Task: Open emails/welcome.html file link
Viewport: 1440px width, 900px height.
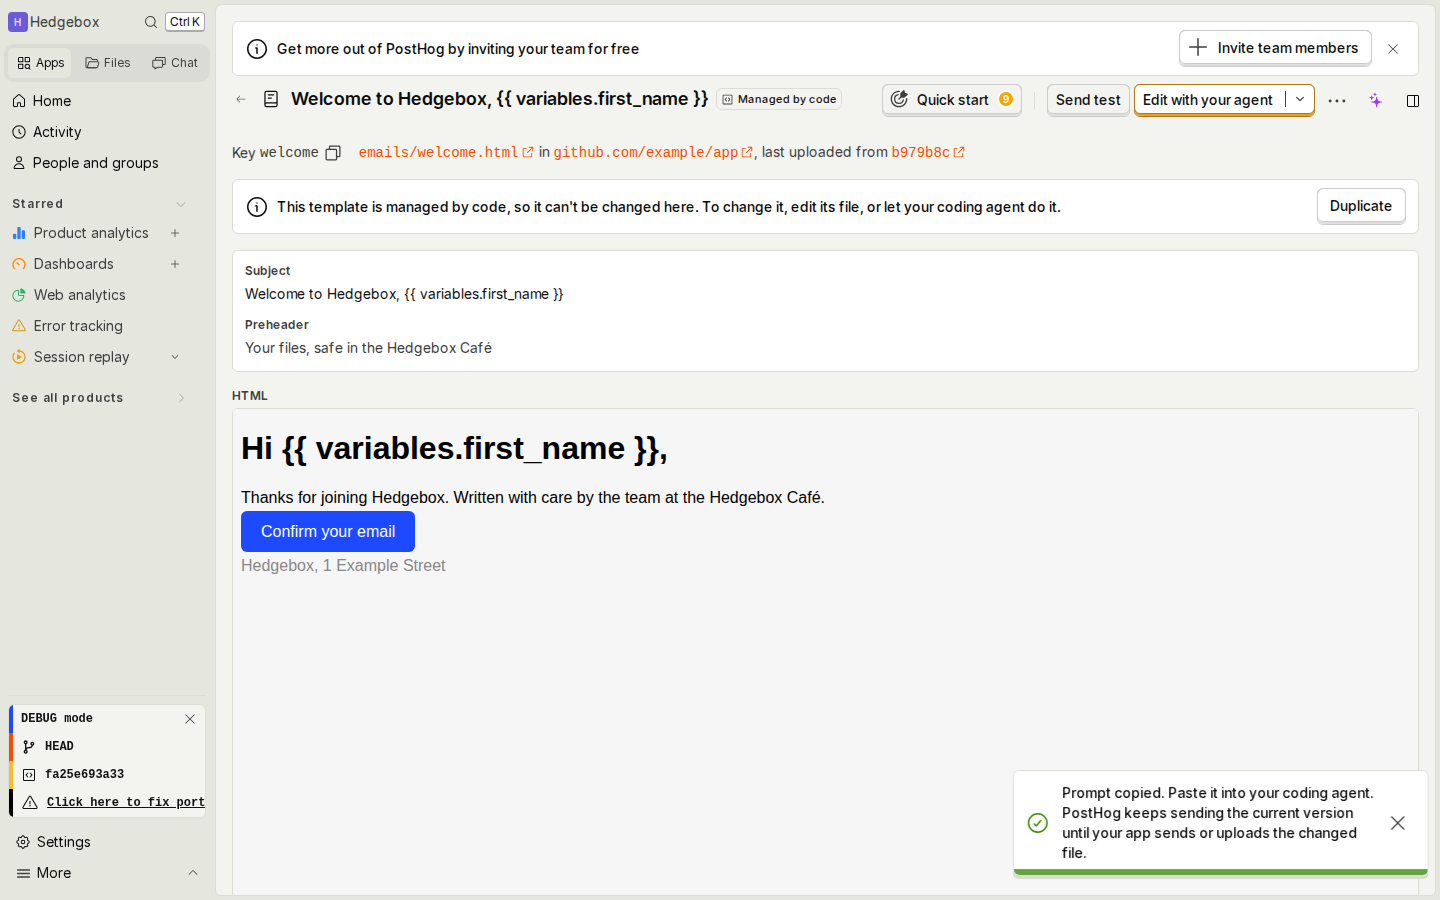Action: [x=446, y=152]
